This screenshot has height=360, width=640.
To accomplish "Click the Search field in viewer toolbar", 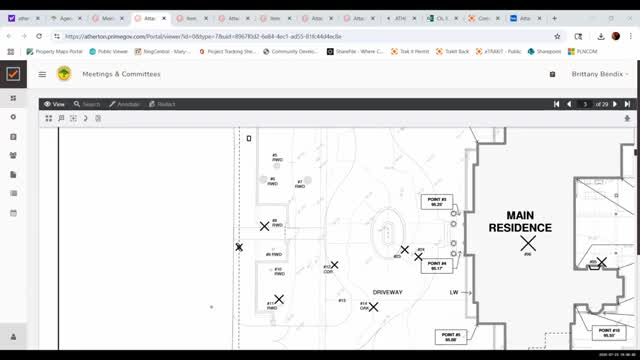I will click(87, 104).
